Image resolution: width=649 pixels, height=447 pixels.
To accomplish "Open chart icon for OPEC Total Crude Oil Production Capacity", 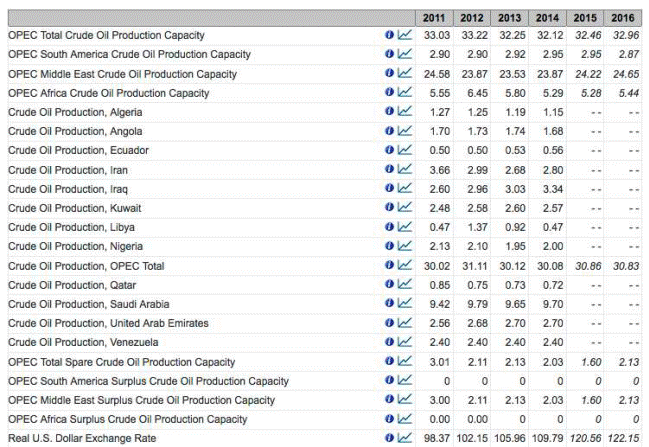I will 405,35.
